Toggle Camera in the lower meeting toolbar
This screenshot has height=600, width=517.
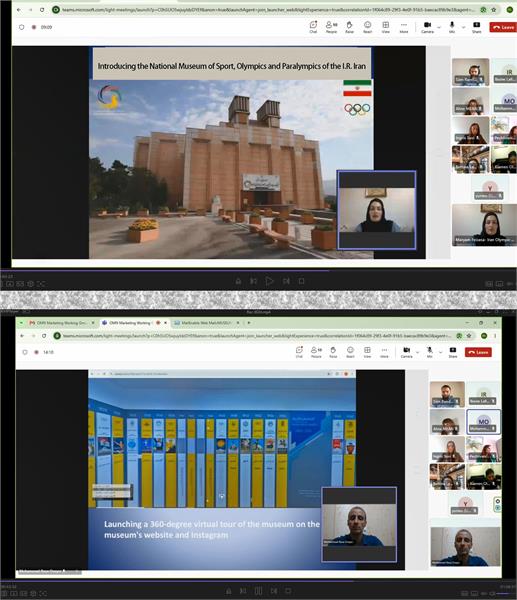pyautogui.click(x=406, y=352)
